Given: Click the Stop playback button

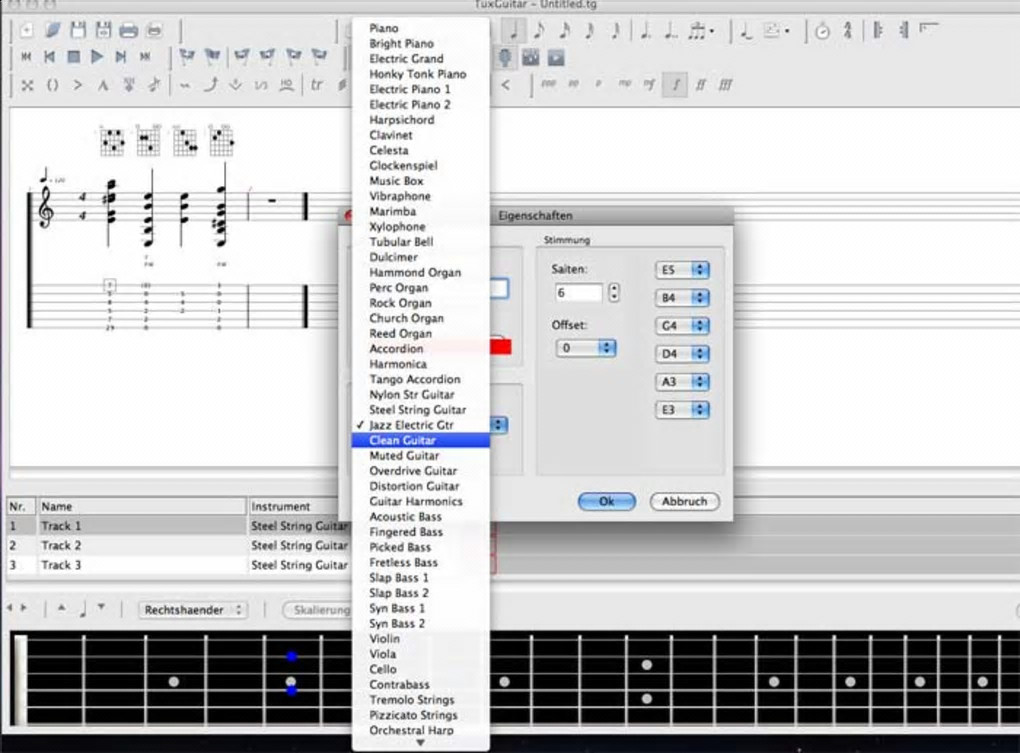Looking at the screenshot, I should (x=73, y=57).
